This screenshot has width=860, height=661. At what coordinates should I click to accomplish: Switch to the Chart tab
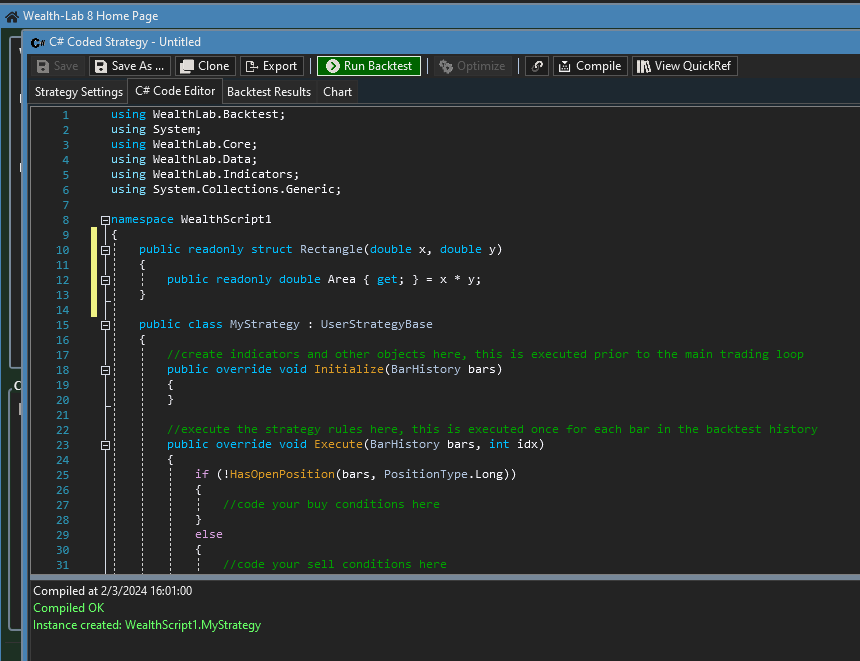[337, 92]
